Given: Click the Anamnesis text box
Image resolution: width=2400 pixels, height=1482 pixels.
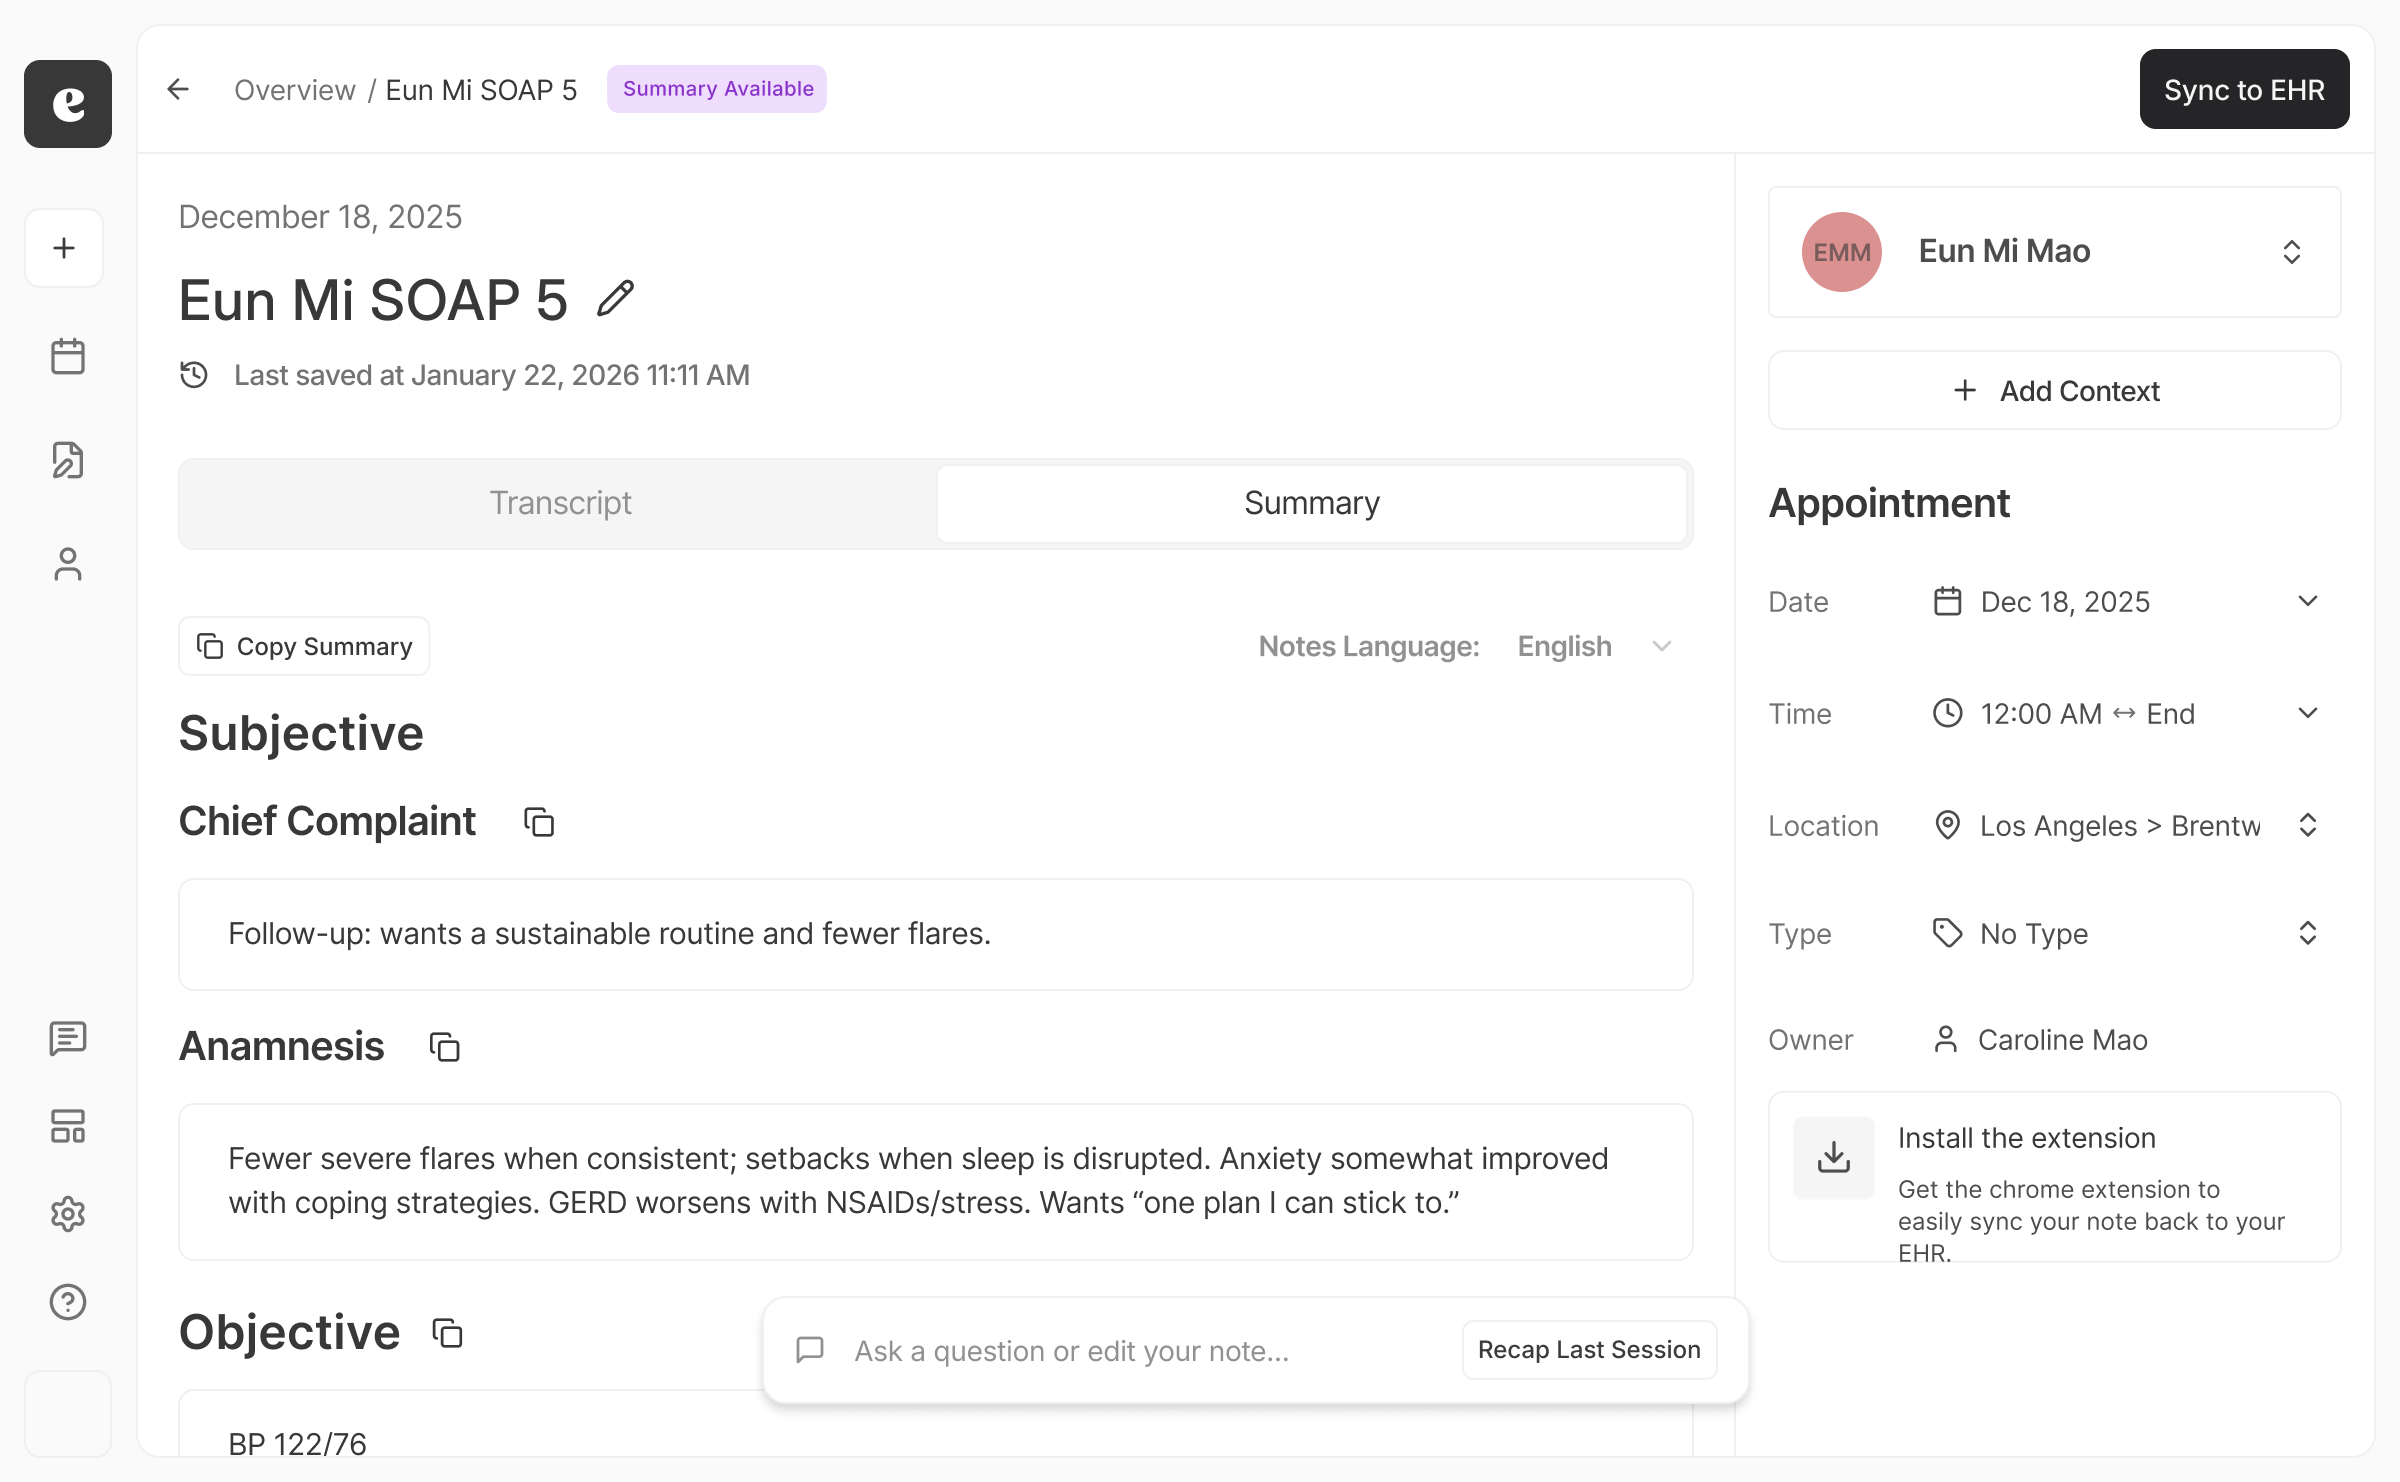Looking at the screenshot, I should pyautogui.click(x=936, y=1181).
